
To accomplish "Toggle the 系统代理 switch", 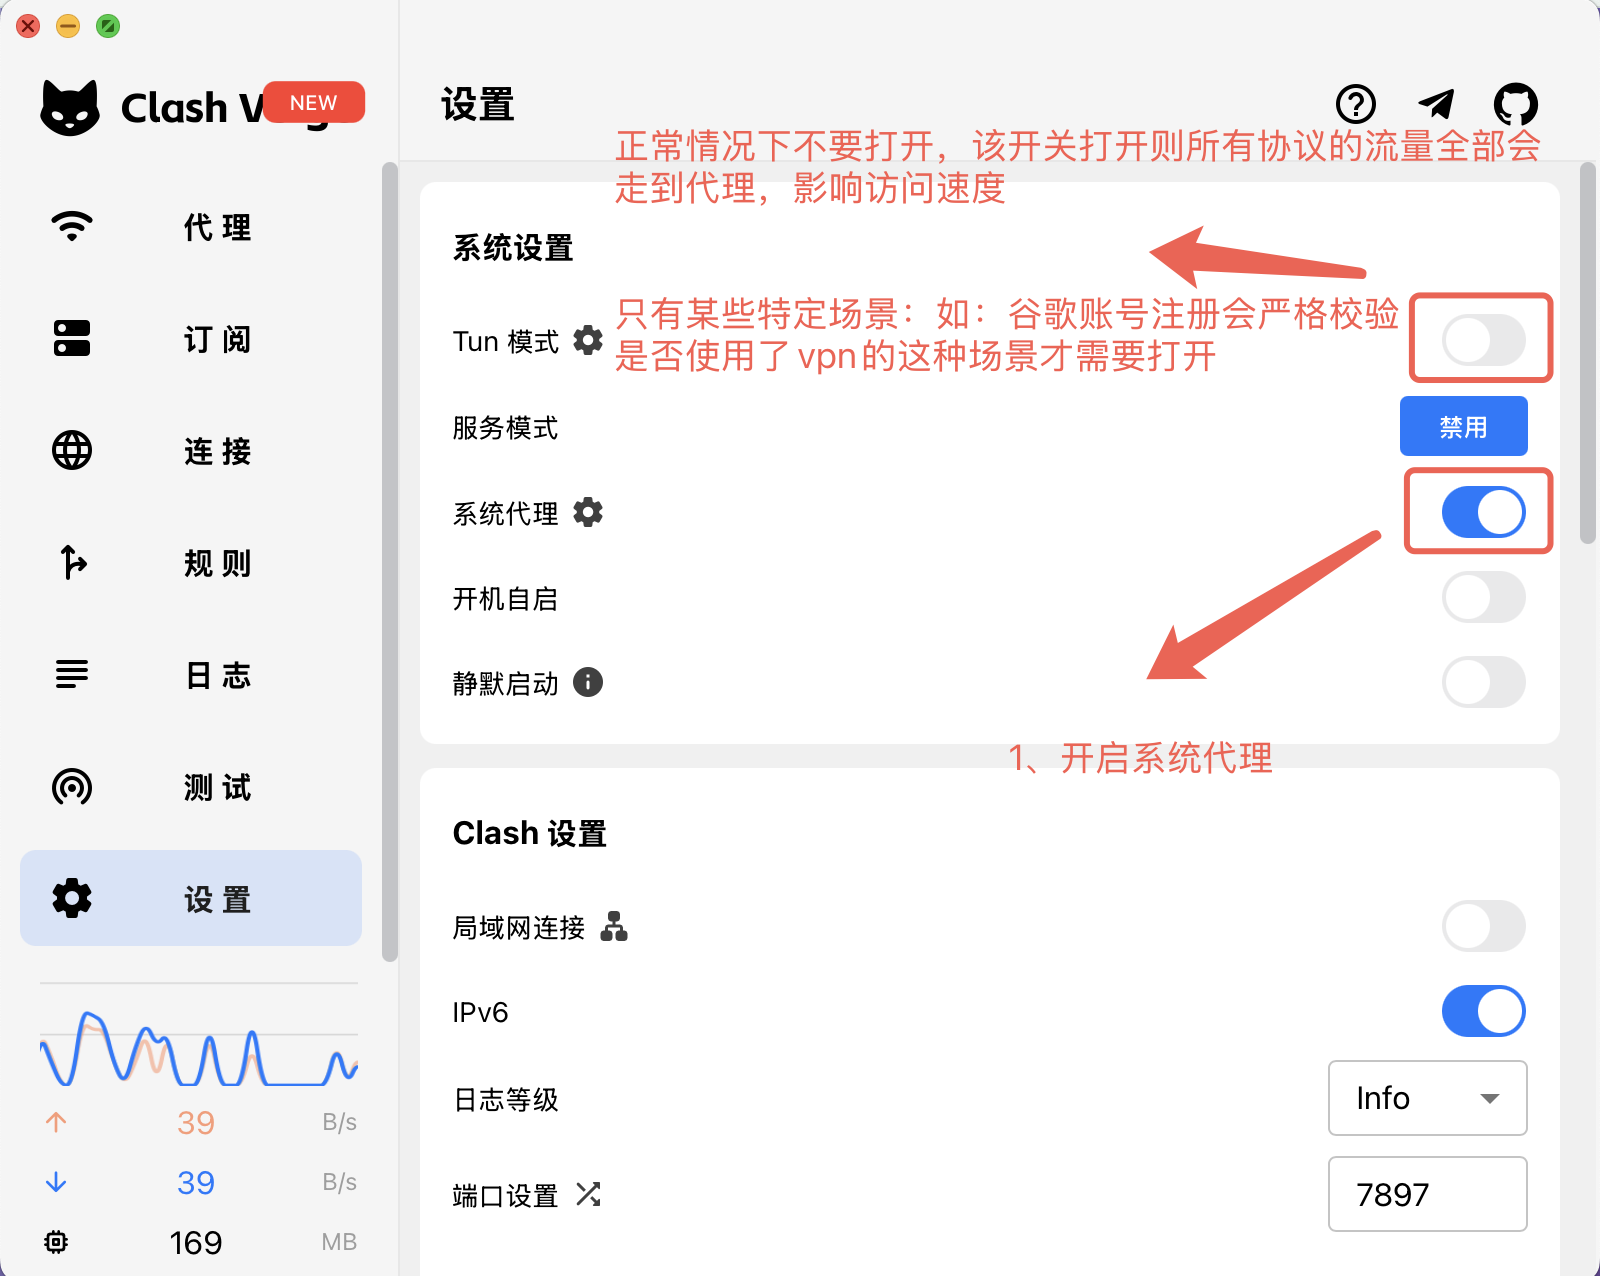I will 1484,512.
